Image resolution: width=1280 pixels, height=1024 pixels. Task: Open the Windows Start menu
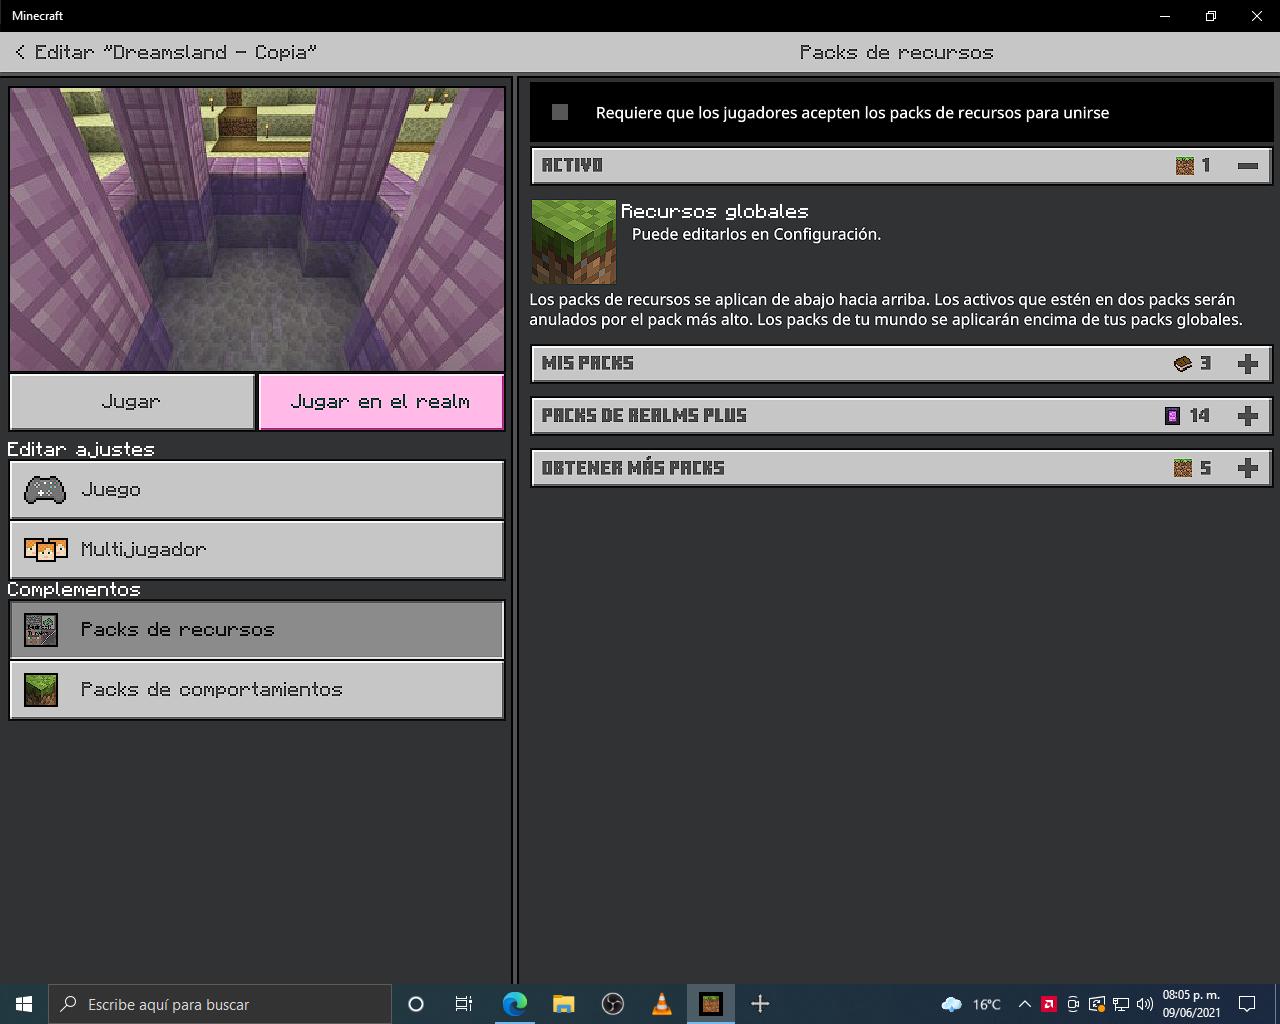[x=24, y=1004]
